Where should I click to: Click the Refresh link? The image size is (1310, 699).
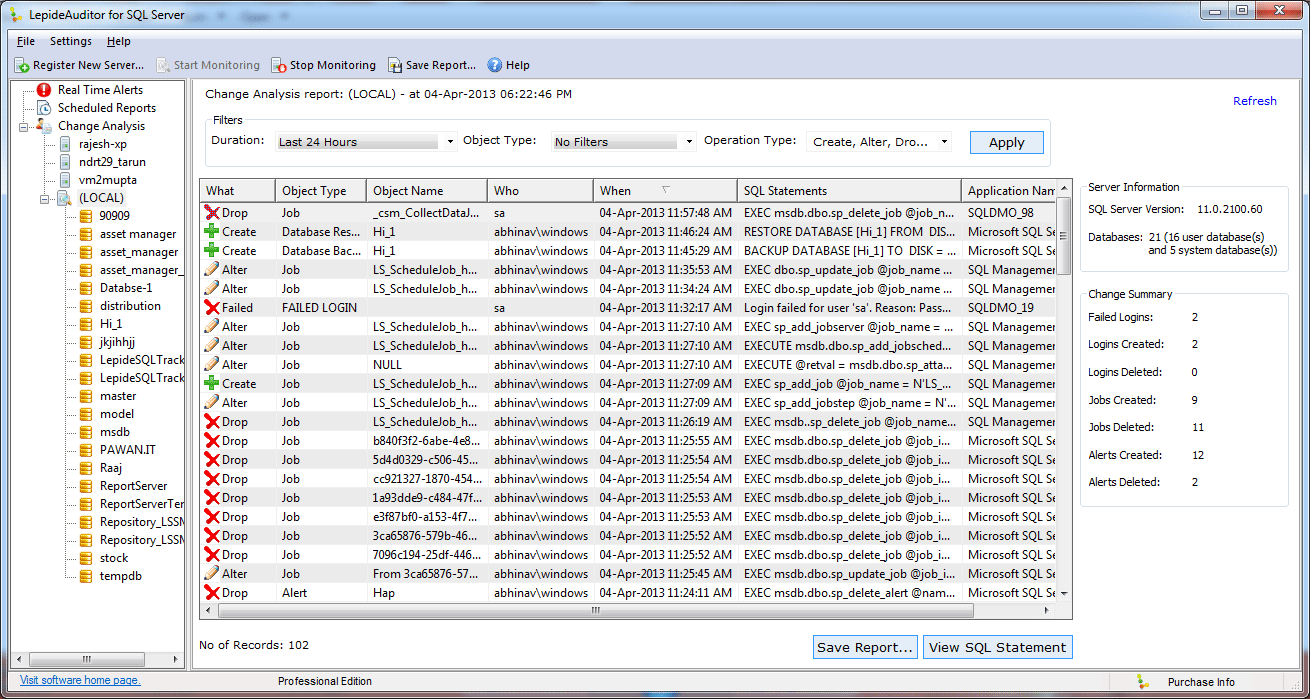[x=1254, y=101]
